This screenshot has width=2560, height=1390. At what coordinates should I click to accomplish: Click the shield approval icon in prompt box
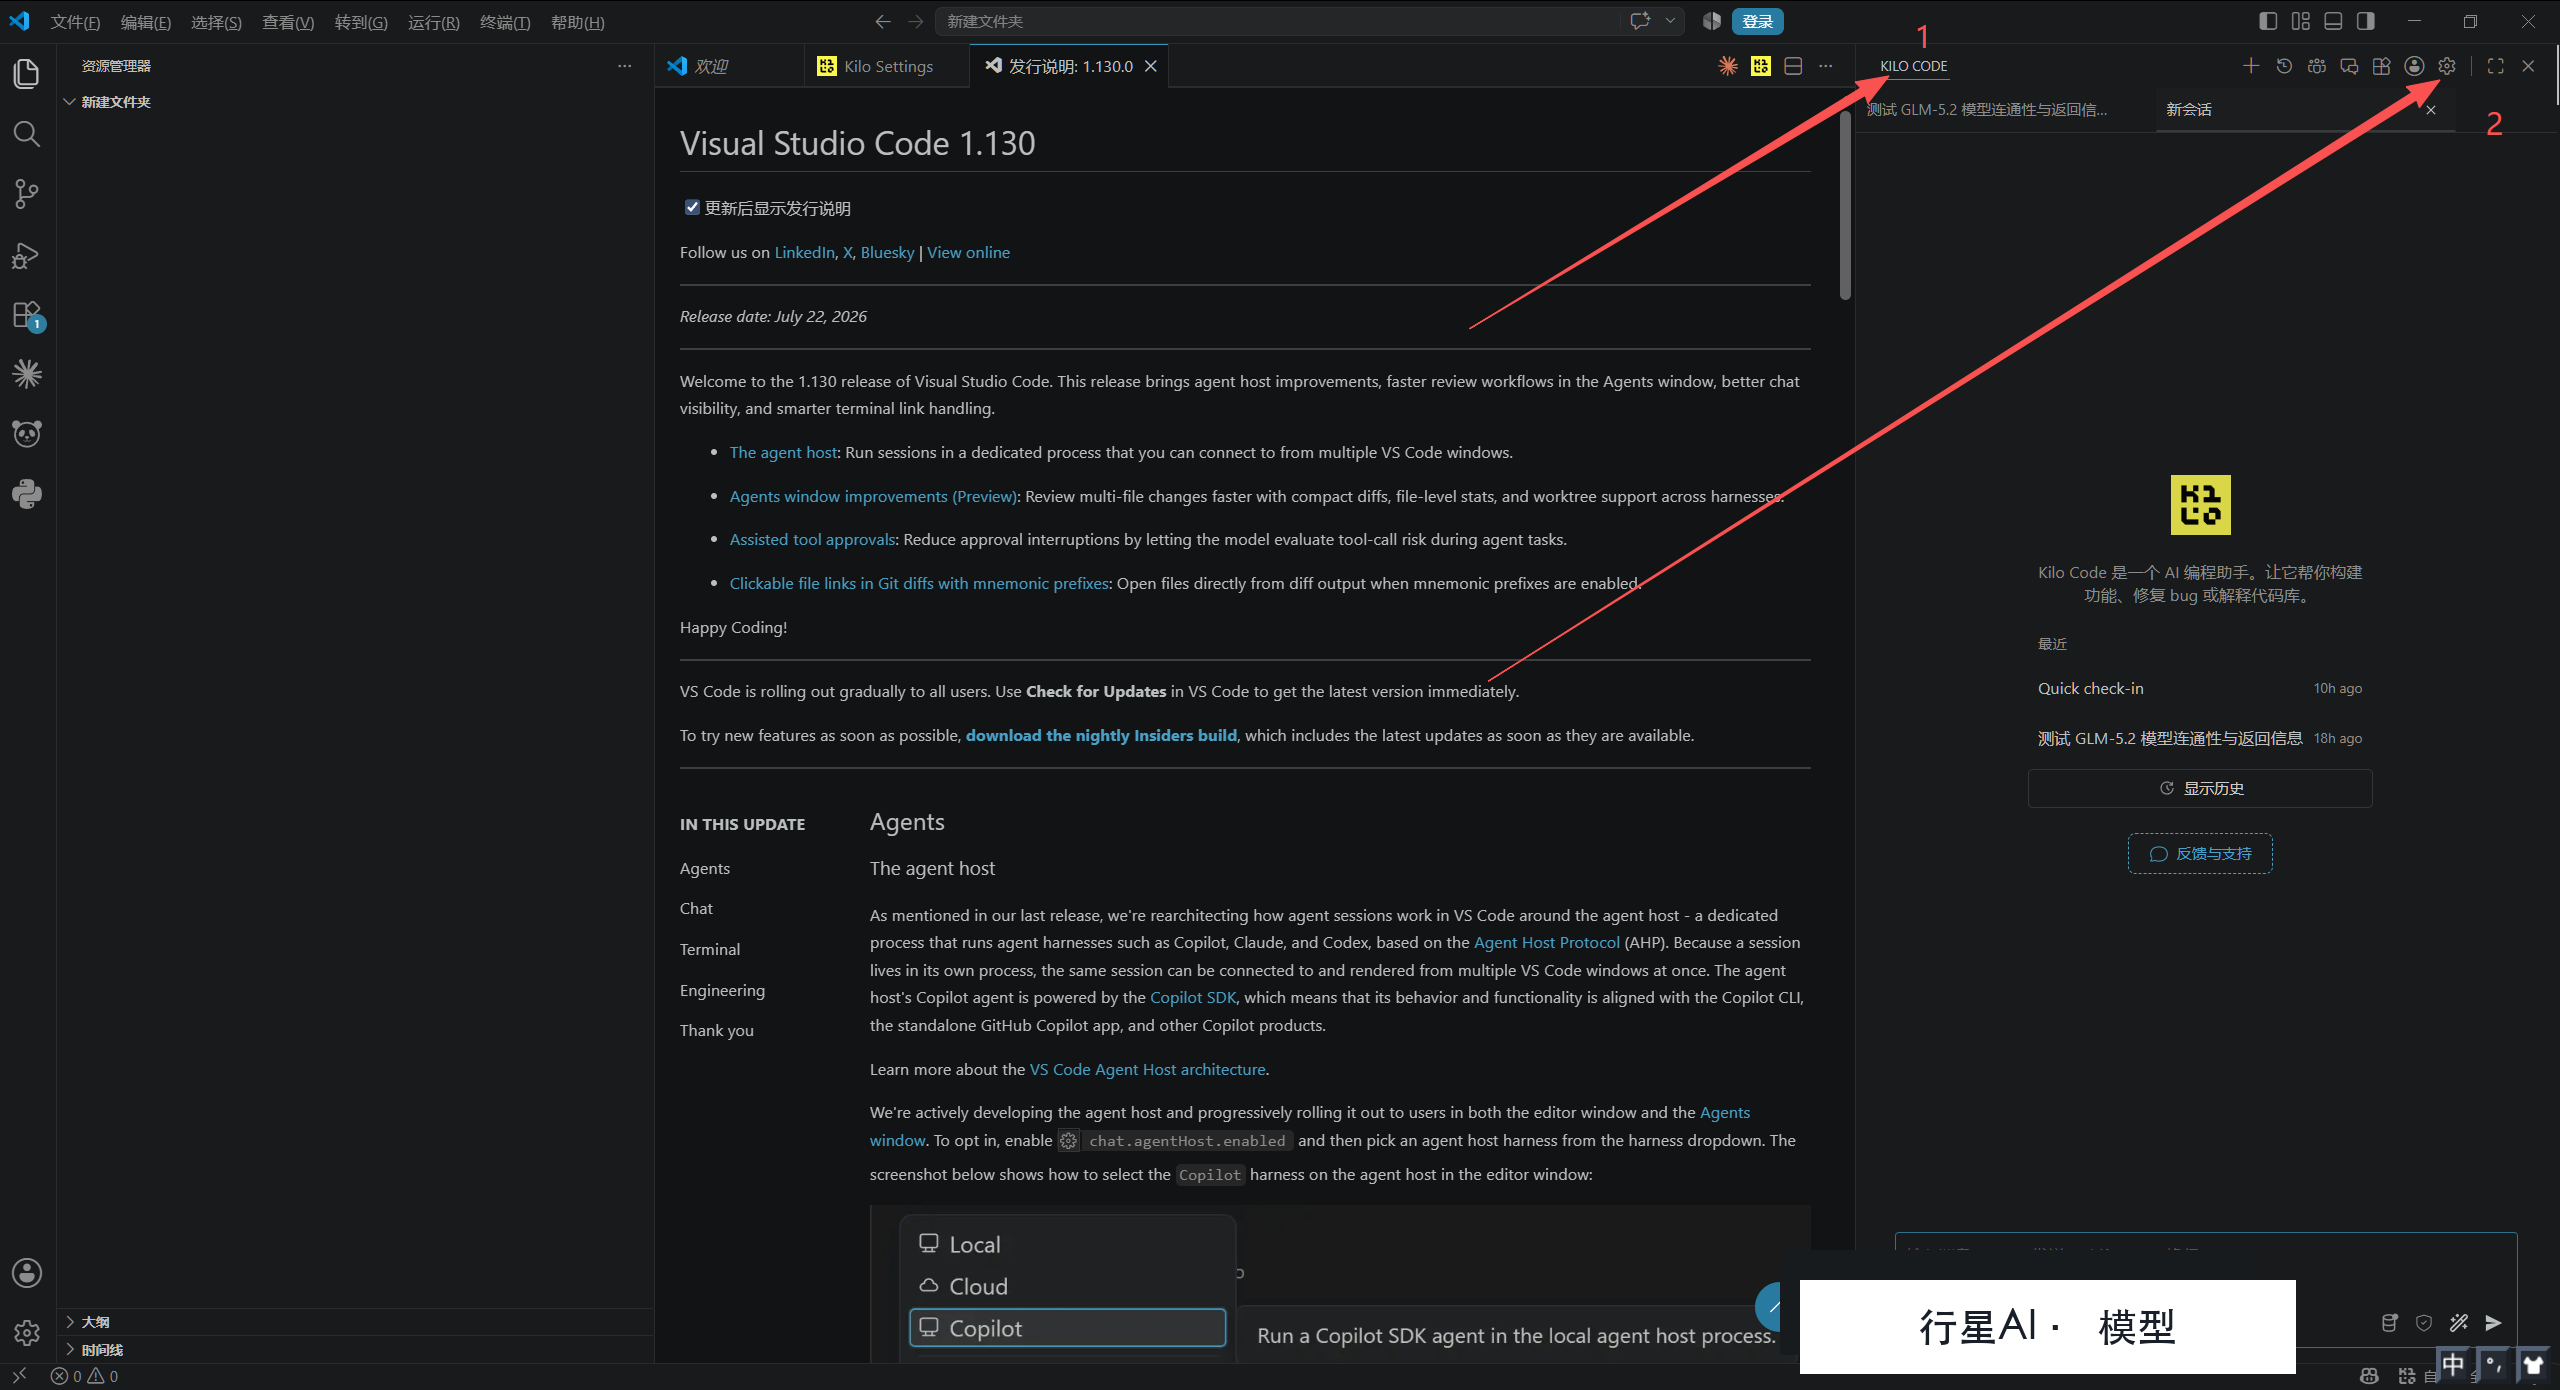2424,1323
